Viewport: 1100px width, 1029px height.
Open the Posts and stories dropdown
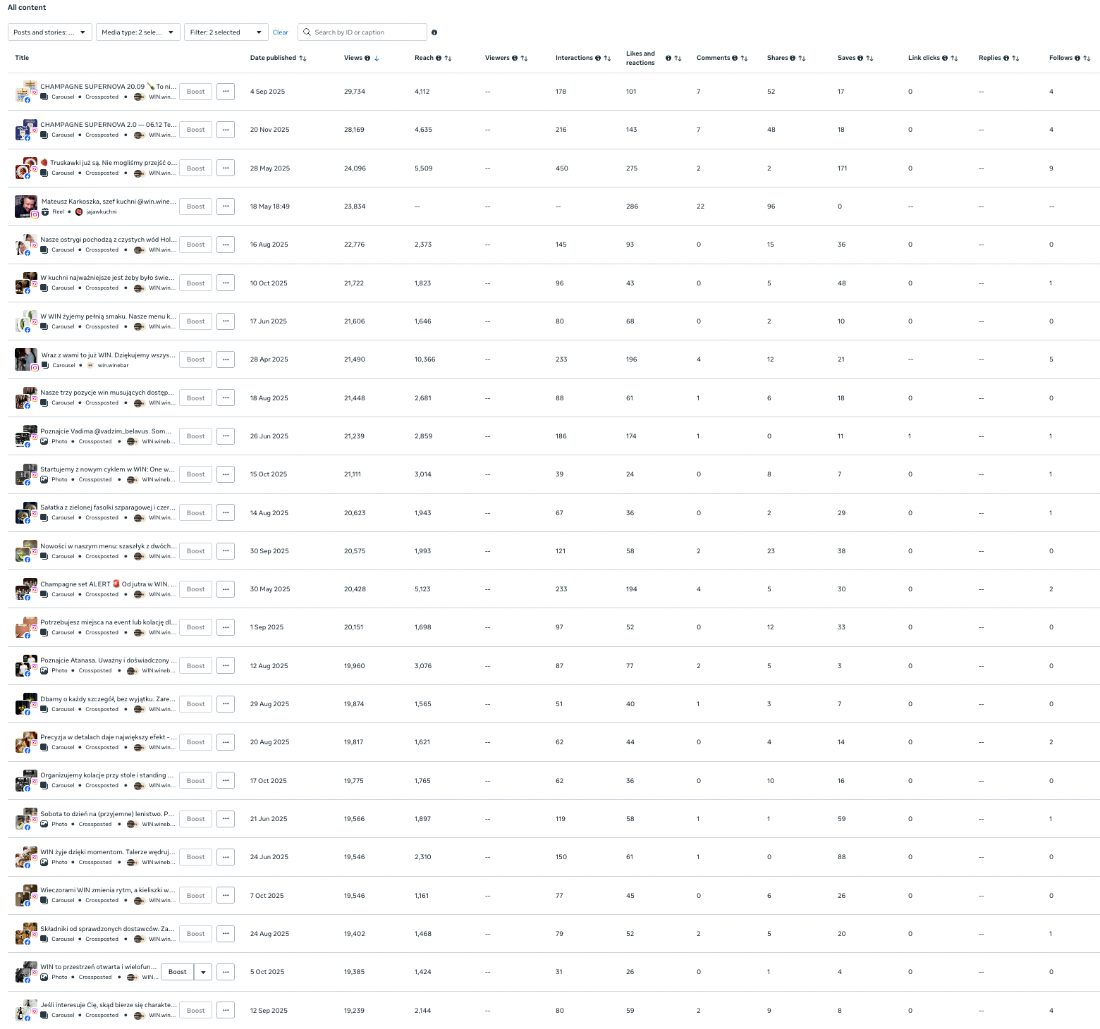(50, 32)
